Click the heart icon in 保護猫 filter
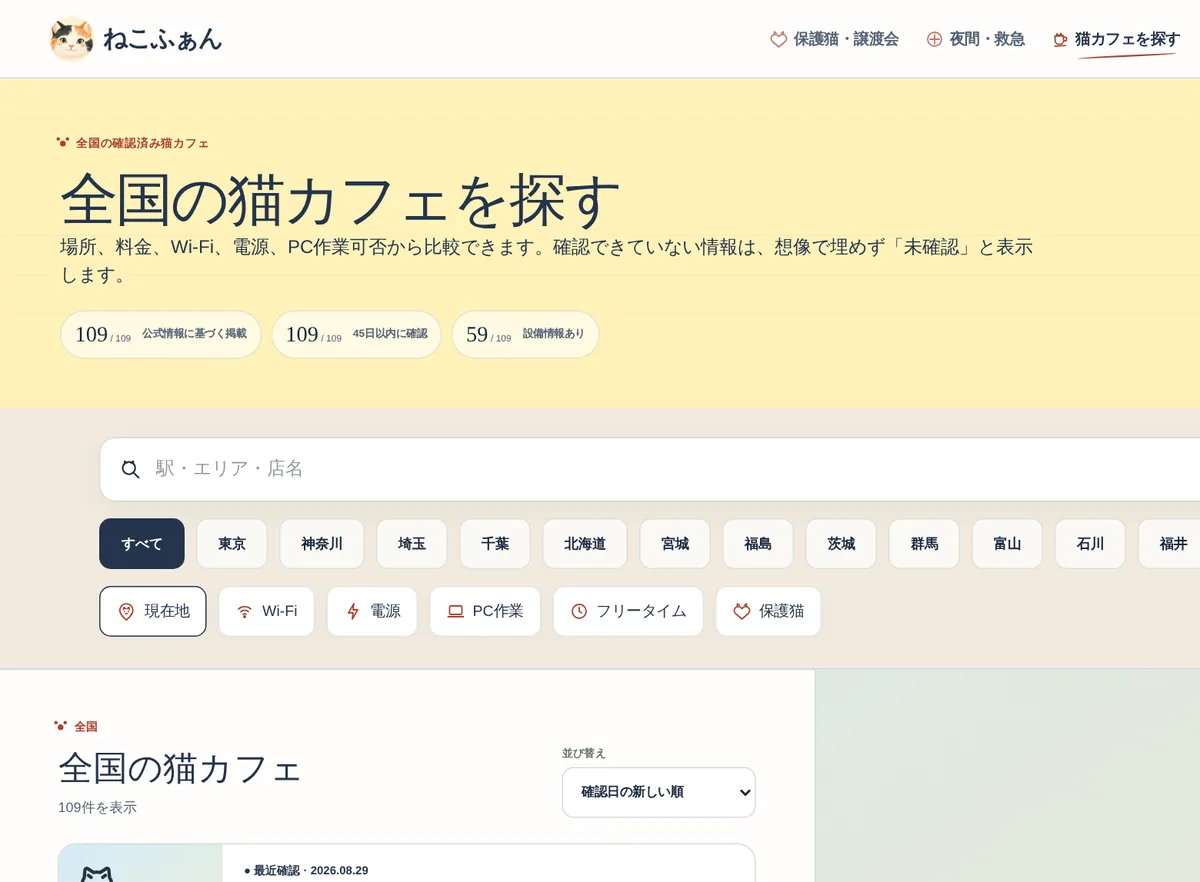Image resolution: width=1200 pixels, height=882 pixels. 742,611
